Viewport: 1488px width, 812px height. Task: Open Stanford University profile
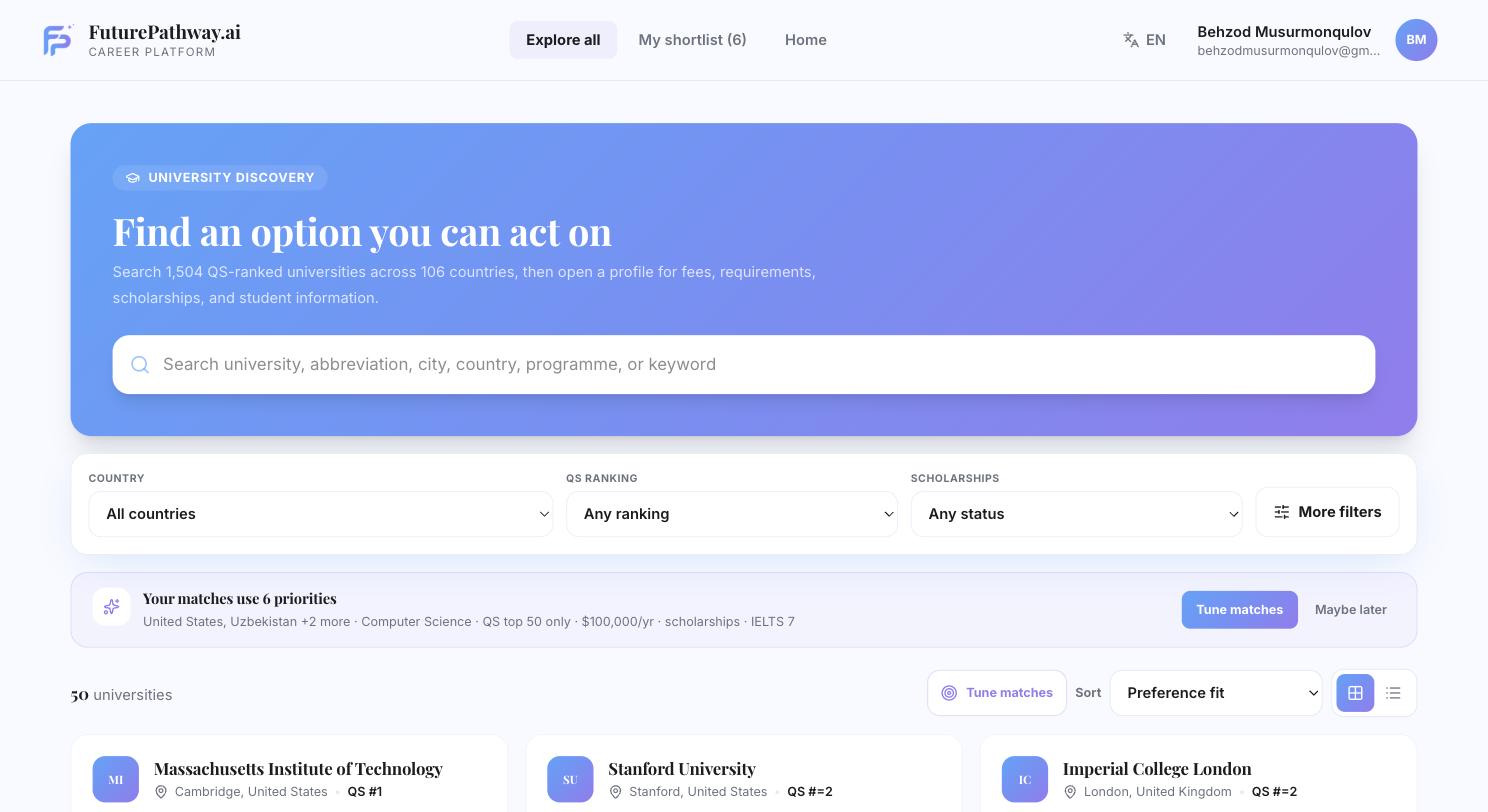(x=682, y=769)
